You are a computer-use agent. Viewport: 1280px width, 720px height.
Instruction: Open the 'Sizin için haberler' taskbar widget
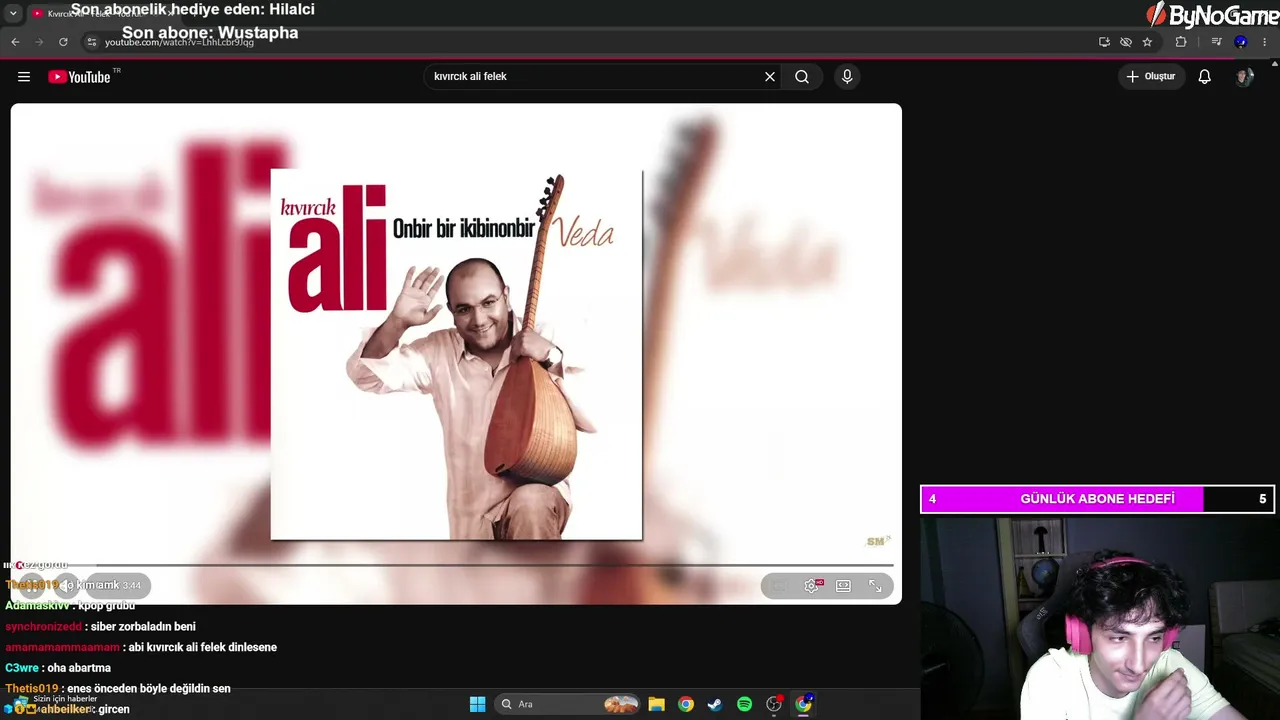pyautogui.click(x=55, y=704)
